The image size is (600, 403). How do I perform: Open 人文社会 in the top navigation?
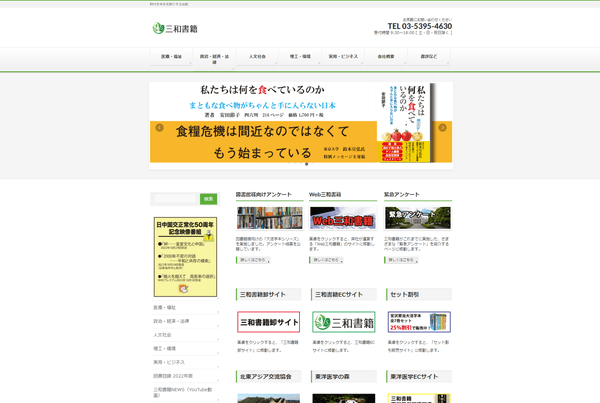[x=257, y=57]
